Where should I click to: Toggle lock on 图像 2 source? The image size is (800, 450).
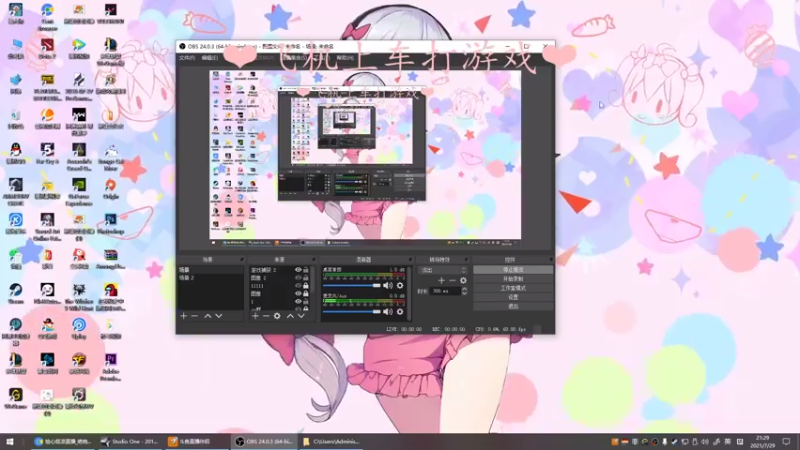tap(306, 278)
